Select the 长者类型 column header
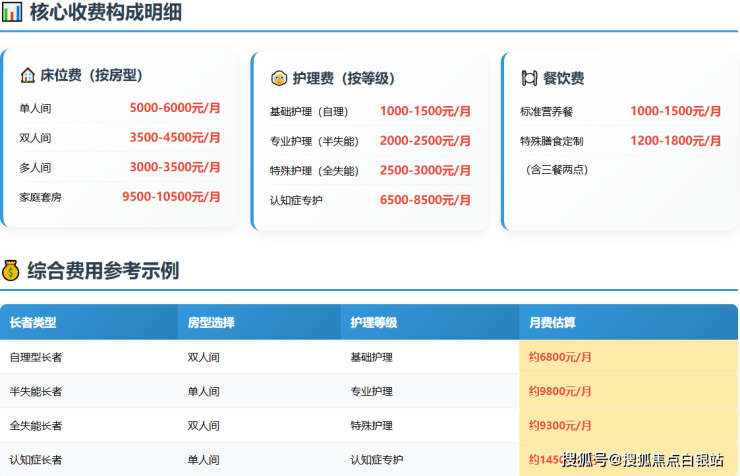The image size is (740, 476). (x=33, y=323)
